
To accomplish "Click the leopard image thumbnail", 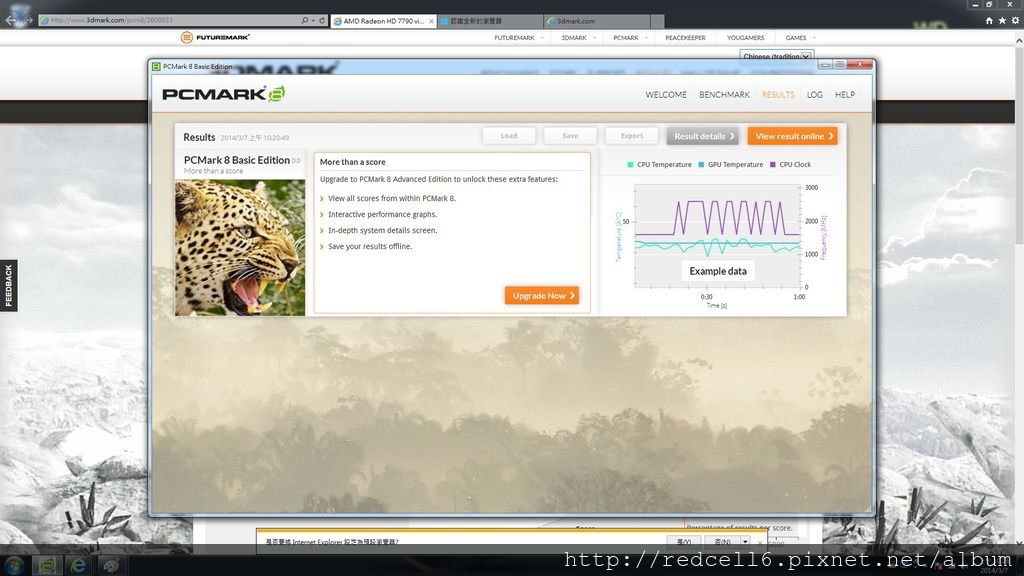I will (240, 248).
